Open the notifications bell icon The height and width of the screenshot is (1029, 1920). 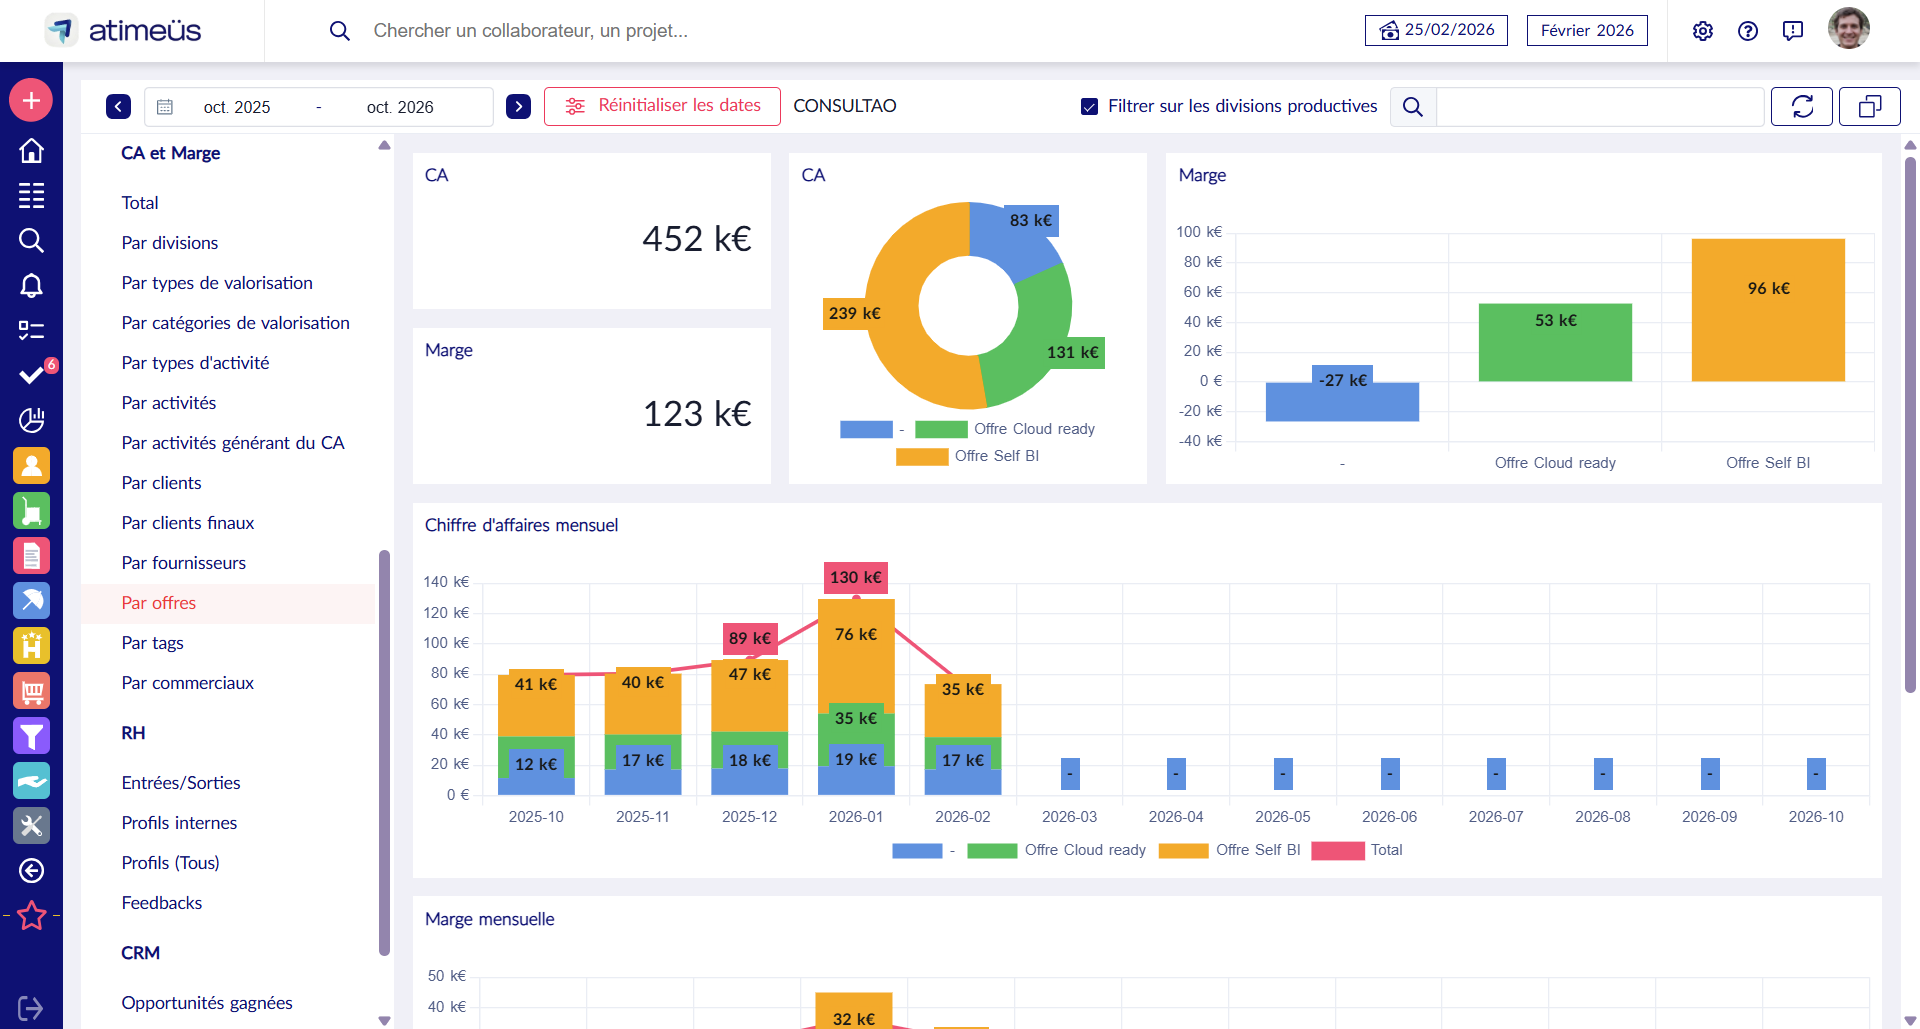coord(31,286)
